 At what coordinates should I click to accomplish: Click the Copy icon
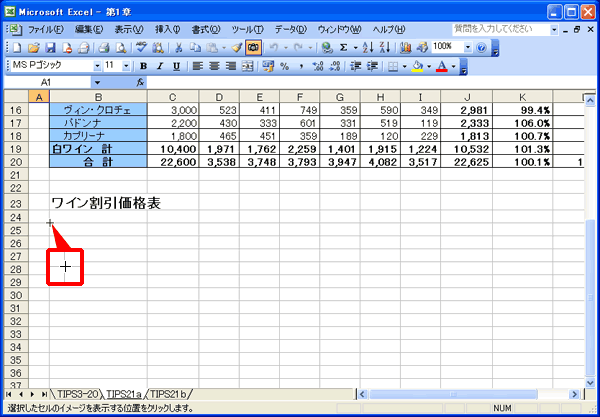(196, 47)
